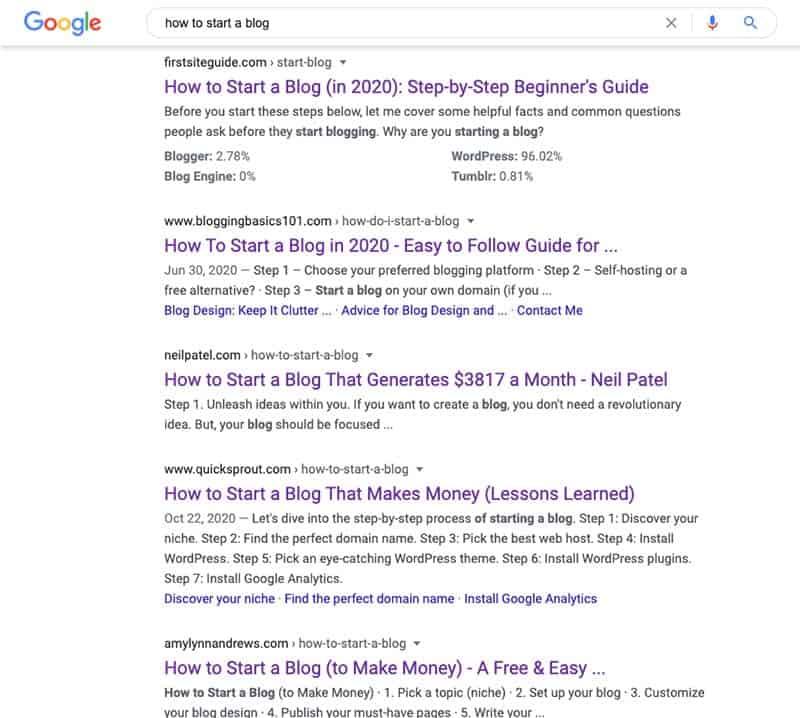Click the WordPress: 96.02% stat

point(506,156)
